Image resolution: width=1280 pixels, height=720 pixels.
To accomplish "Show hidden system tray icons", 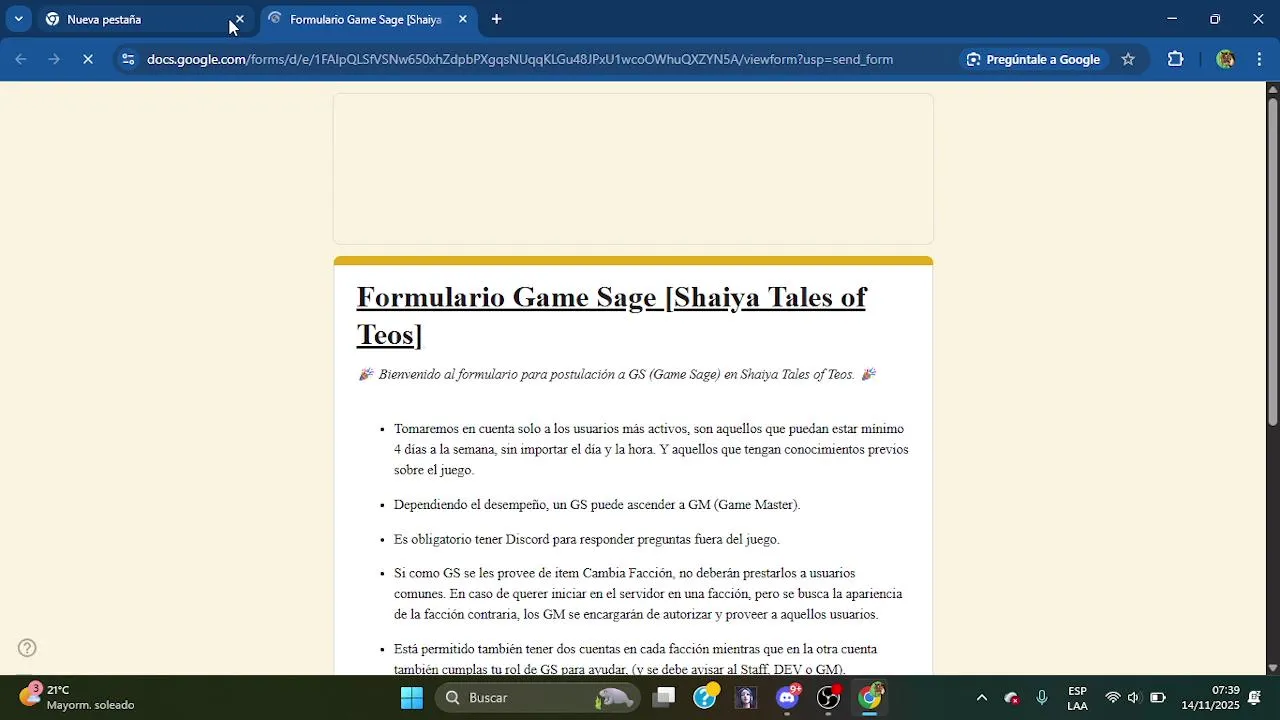I will [x=981, y=697].
